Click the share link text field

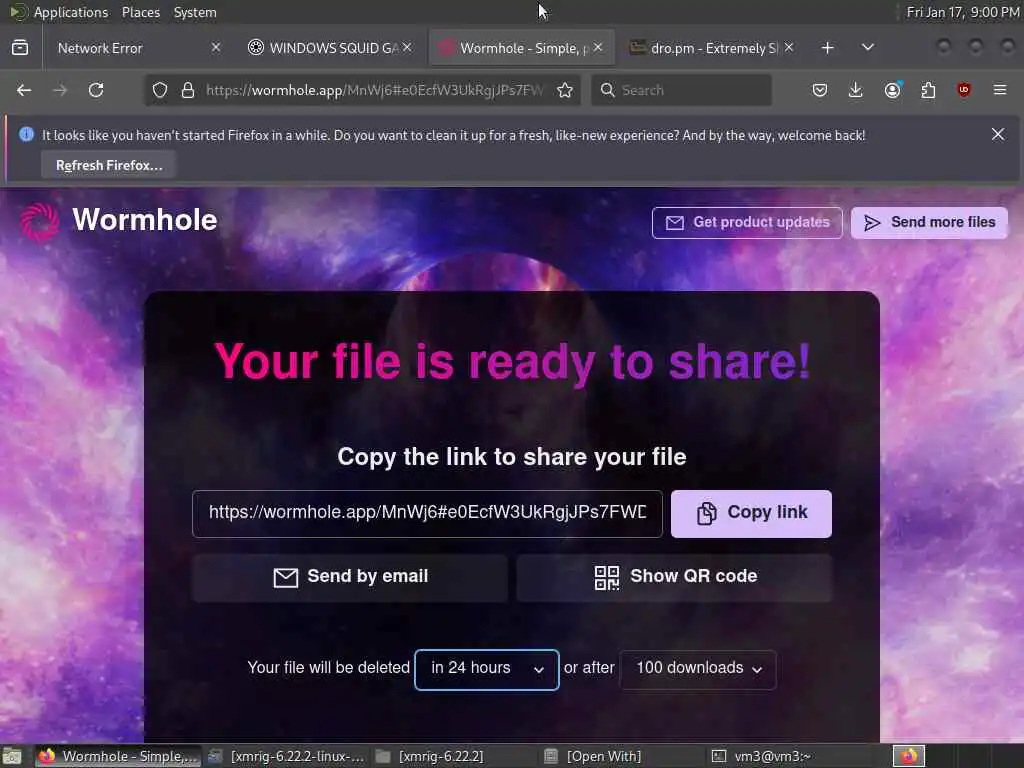click(x=427, y=513)
